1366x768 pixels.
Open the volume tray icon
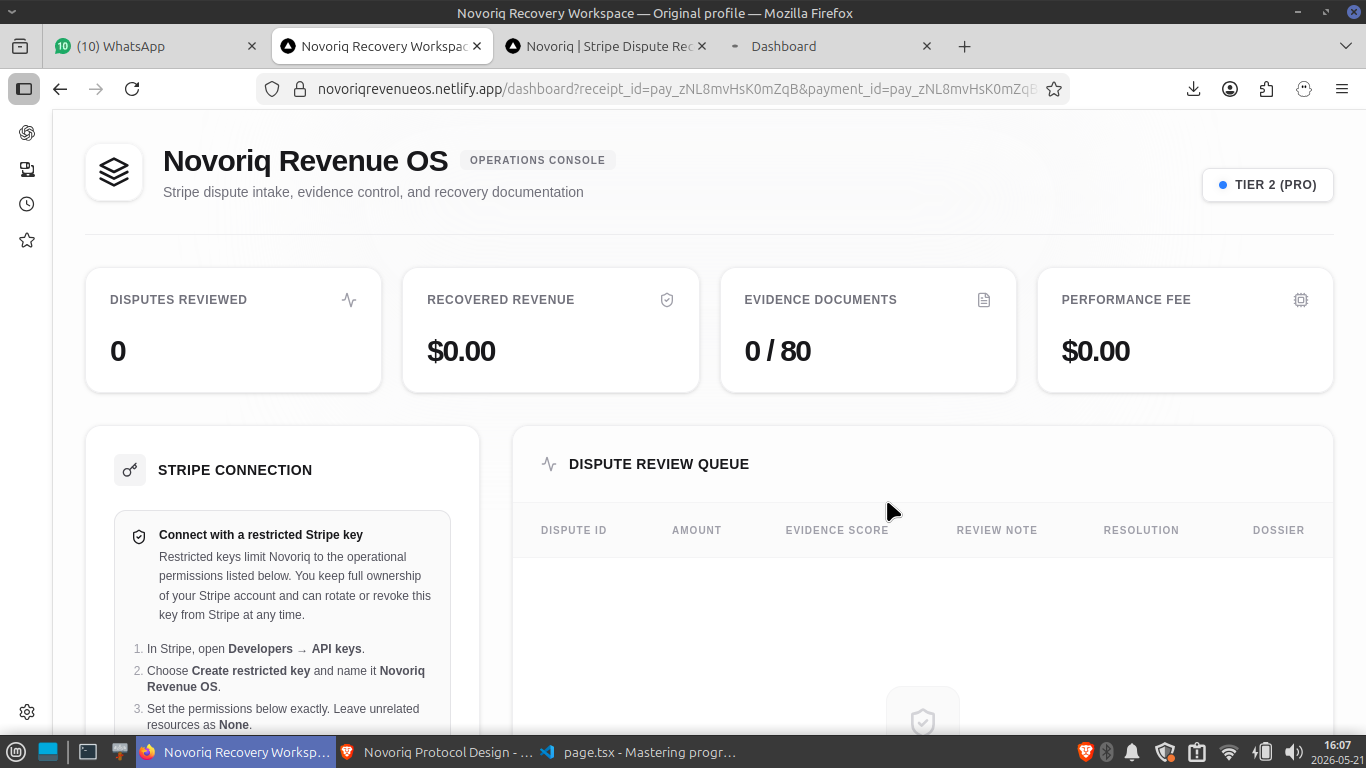pyautogui.click(x=1293, y=752)
